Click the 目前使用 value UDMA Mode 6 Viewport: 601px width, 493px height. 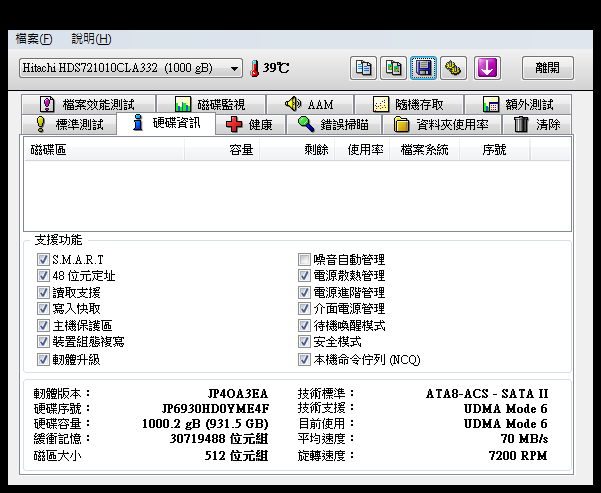506,424
